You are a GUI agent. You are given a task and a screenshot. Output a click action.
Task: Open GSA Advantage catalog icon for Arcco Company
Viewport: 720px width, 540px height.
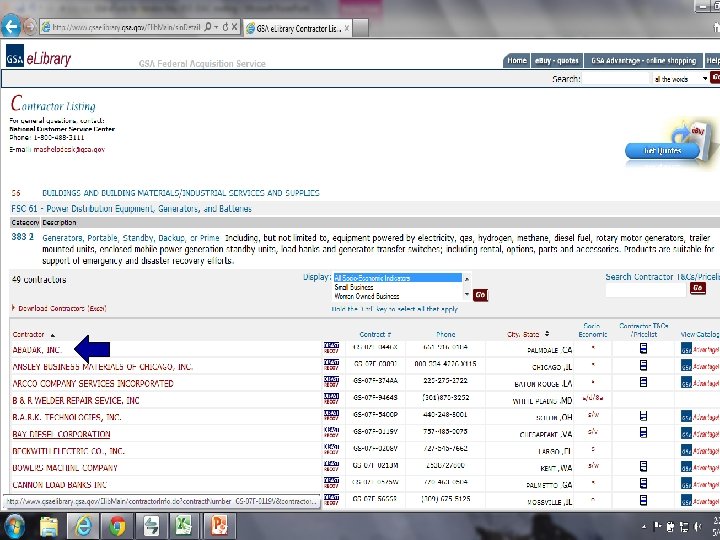coord(700,382)
